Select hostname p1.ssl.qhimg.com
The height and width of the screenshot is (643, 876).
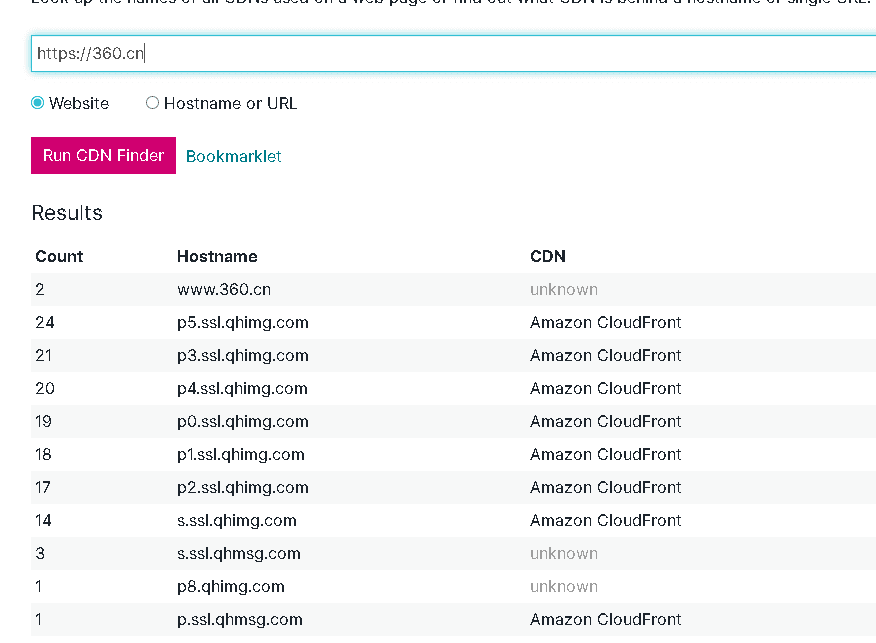(241, 454)
